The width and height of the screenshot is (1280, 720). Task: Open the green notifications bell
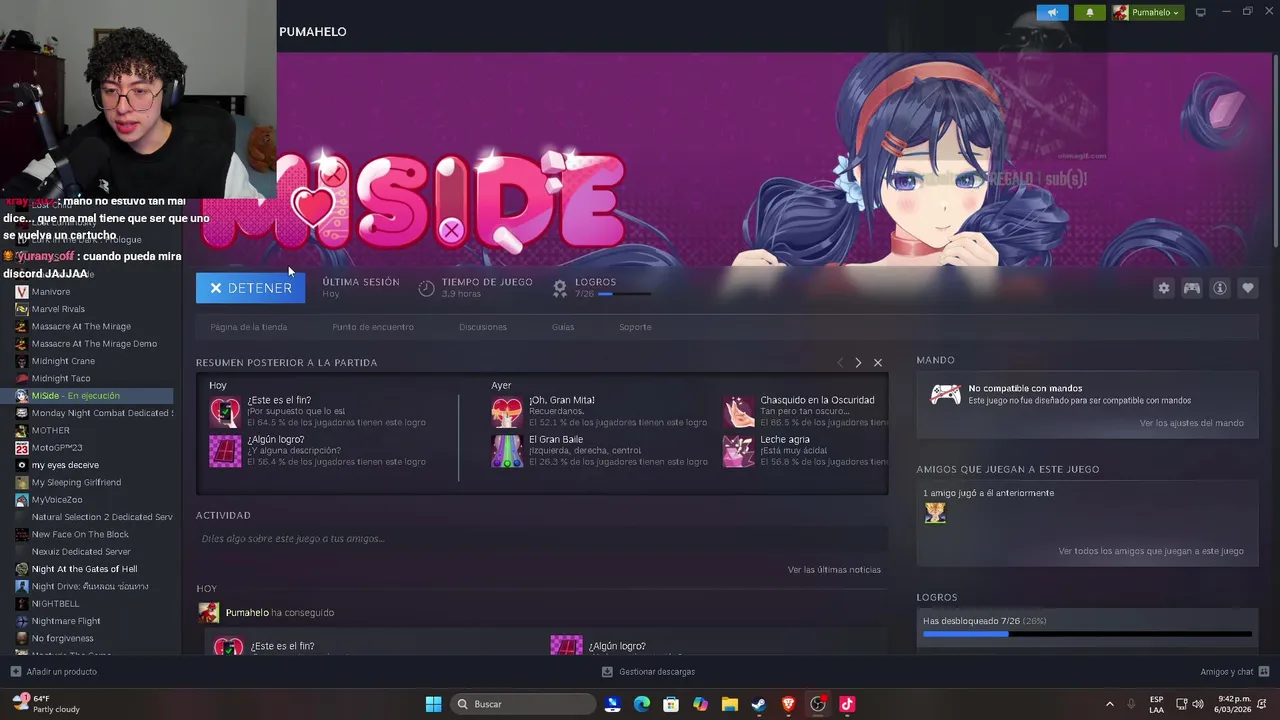[1089, 13]
